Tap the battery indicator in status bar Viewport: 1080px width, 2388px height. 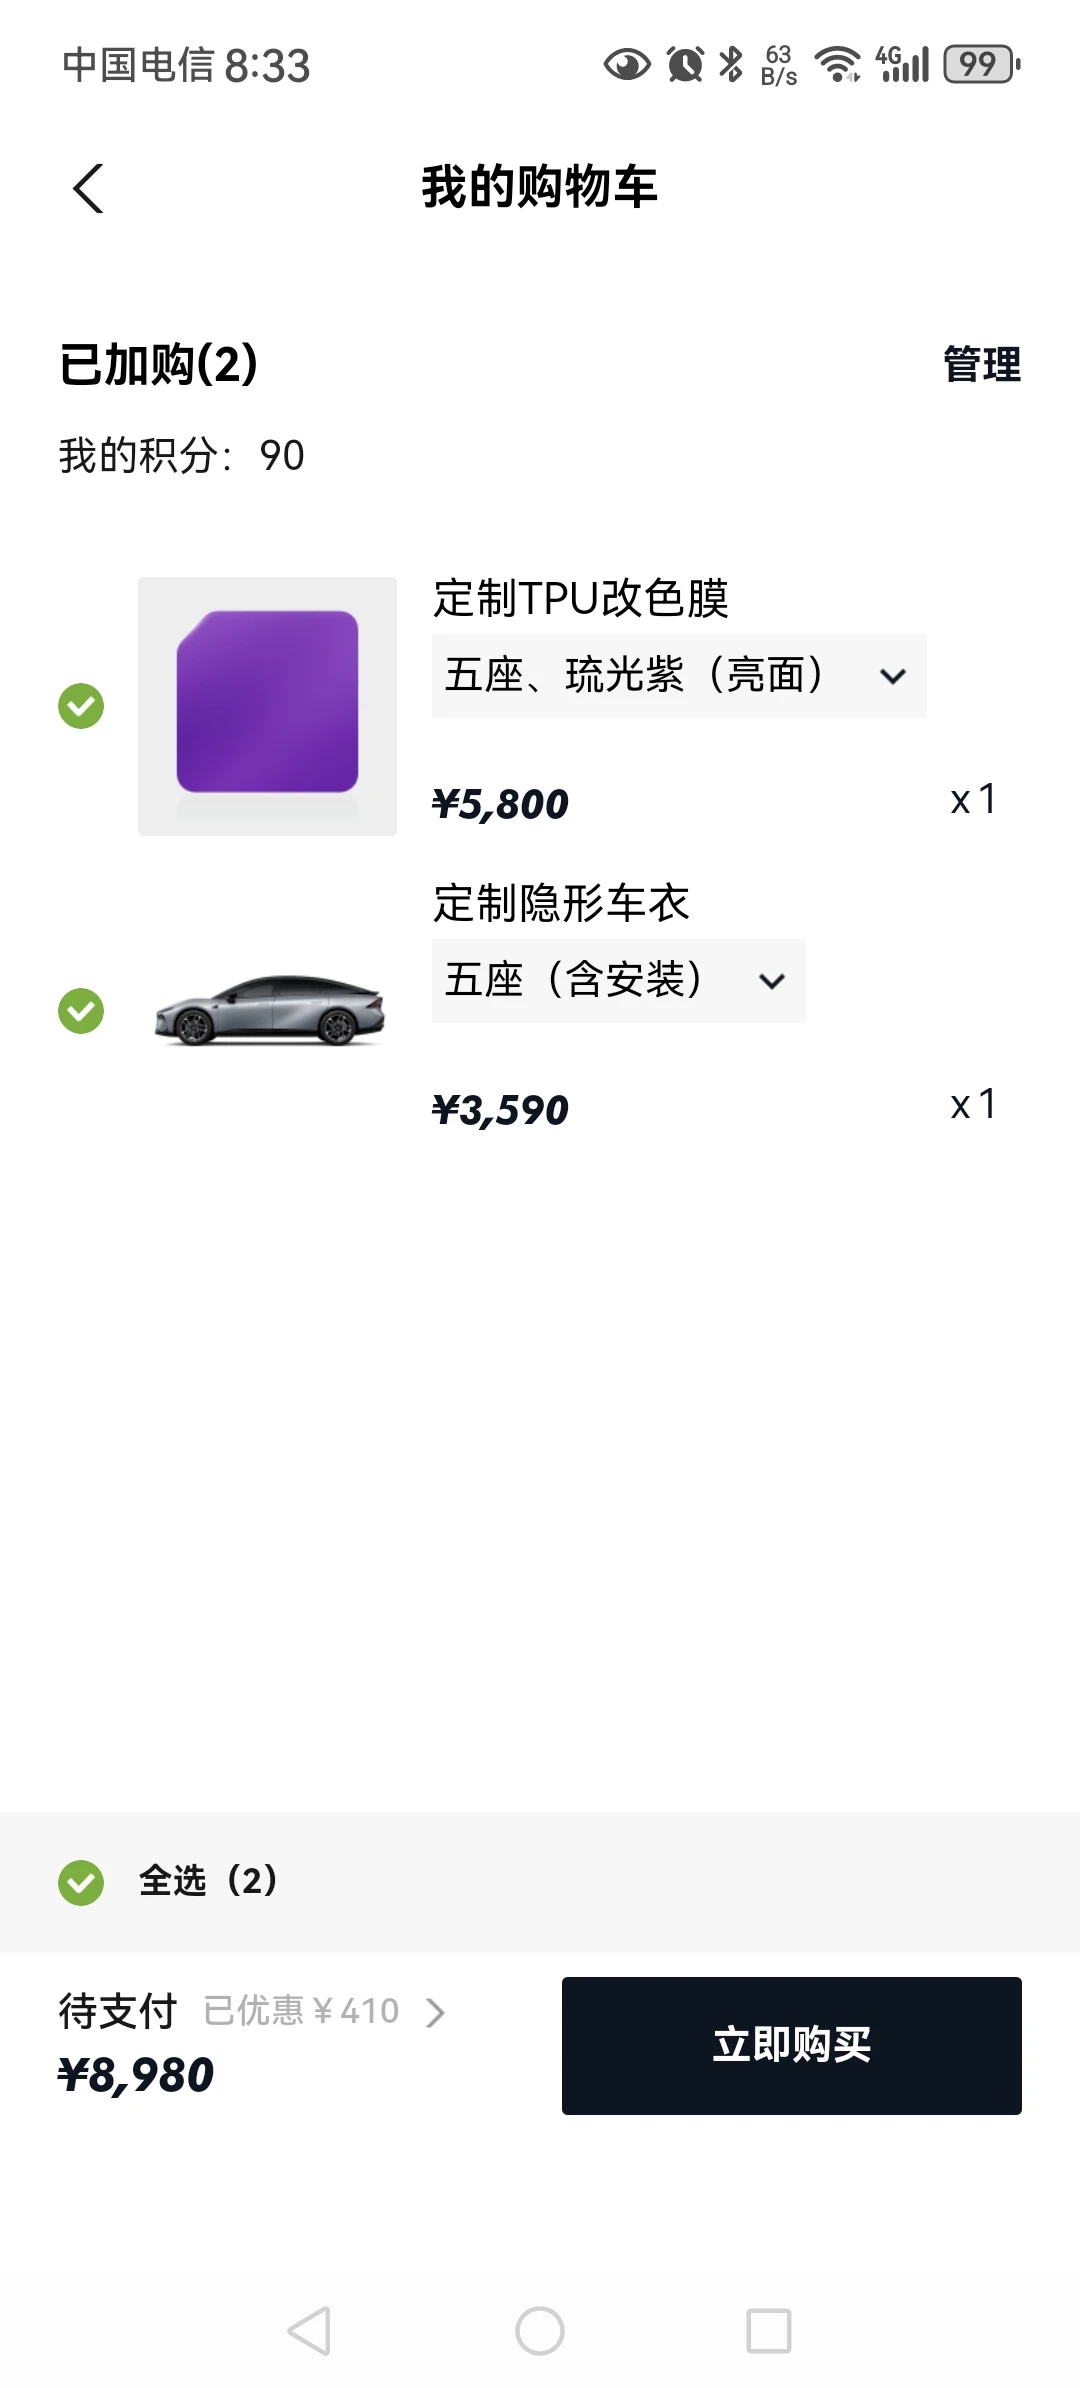981,65
